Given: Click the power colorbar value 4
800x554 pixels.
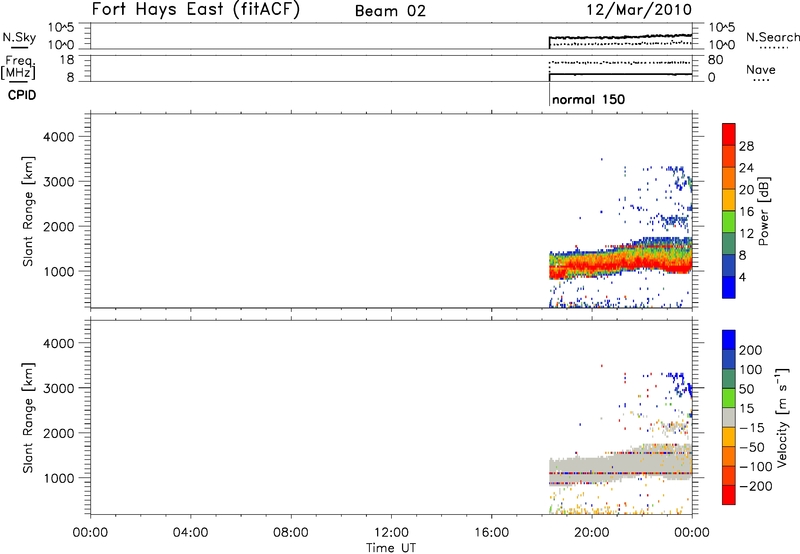Looking at the screenshot, I should 742,277.
